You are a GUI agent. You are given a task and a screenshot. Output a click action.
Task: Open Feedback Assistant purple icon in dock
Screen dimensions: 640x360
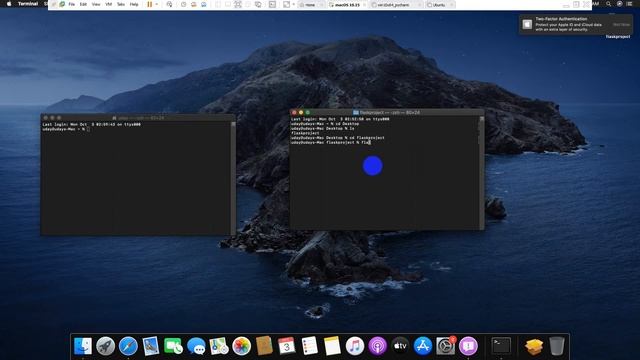click(x=469, y=346)
